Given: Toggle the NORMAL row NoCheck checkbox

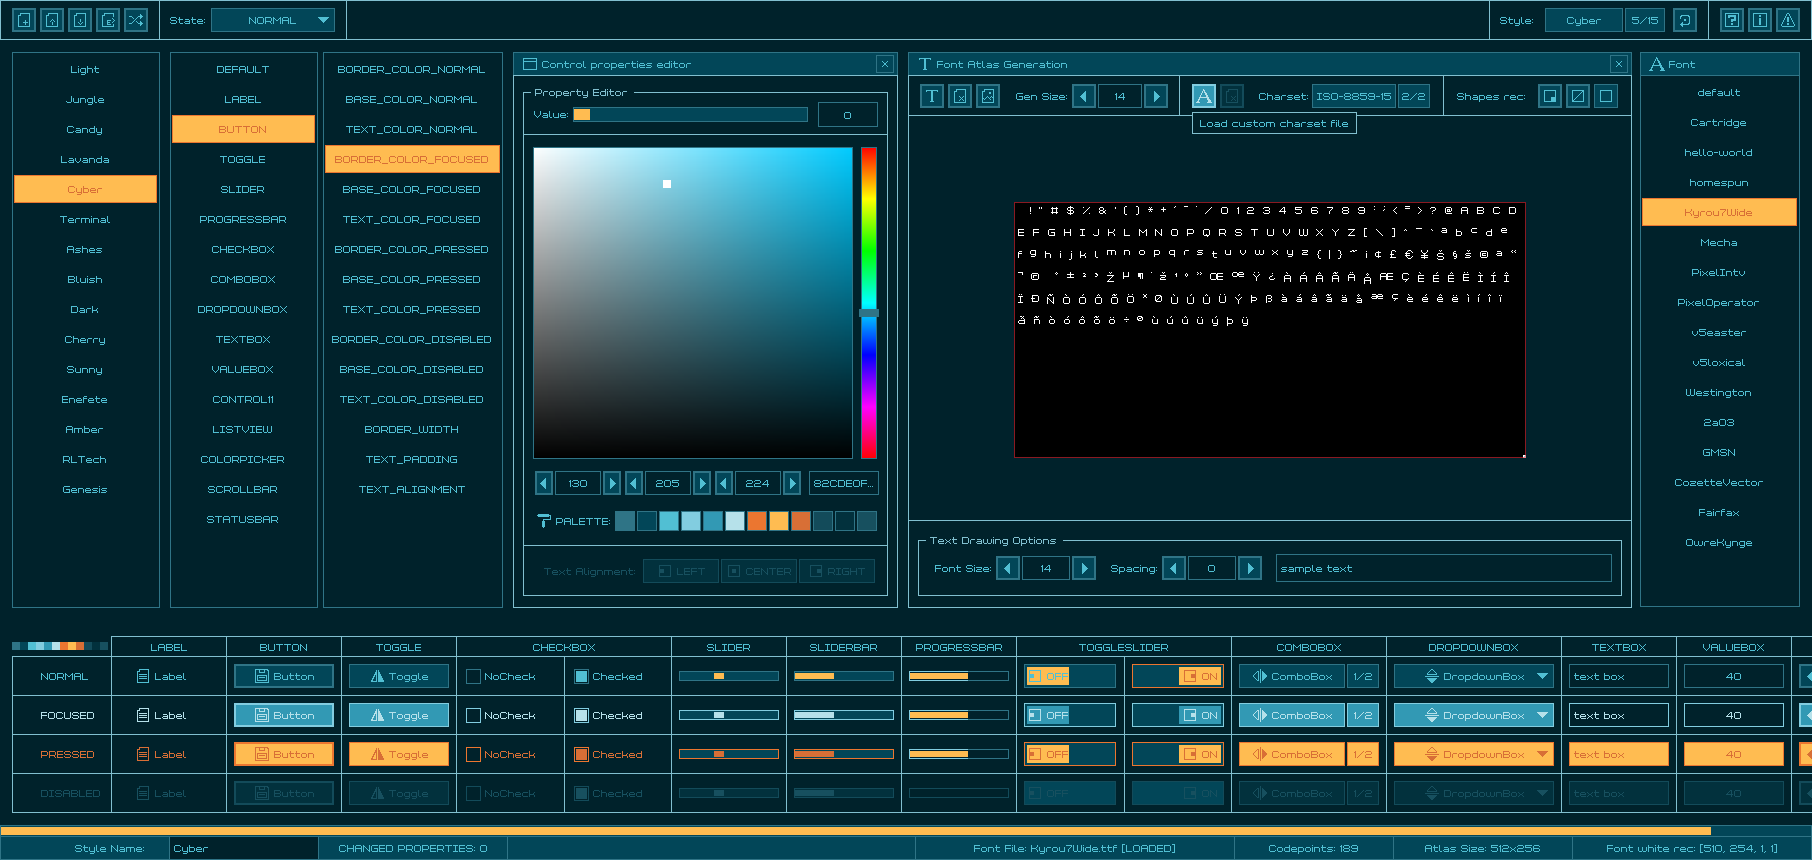Looking at the screenshot, I should point(474,677).
